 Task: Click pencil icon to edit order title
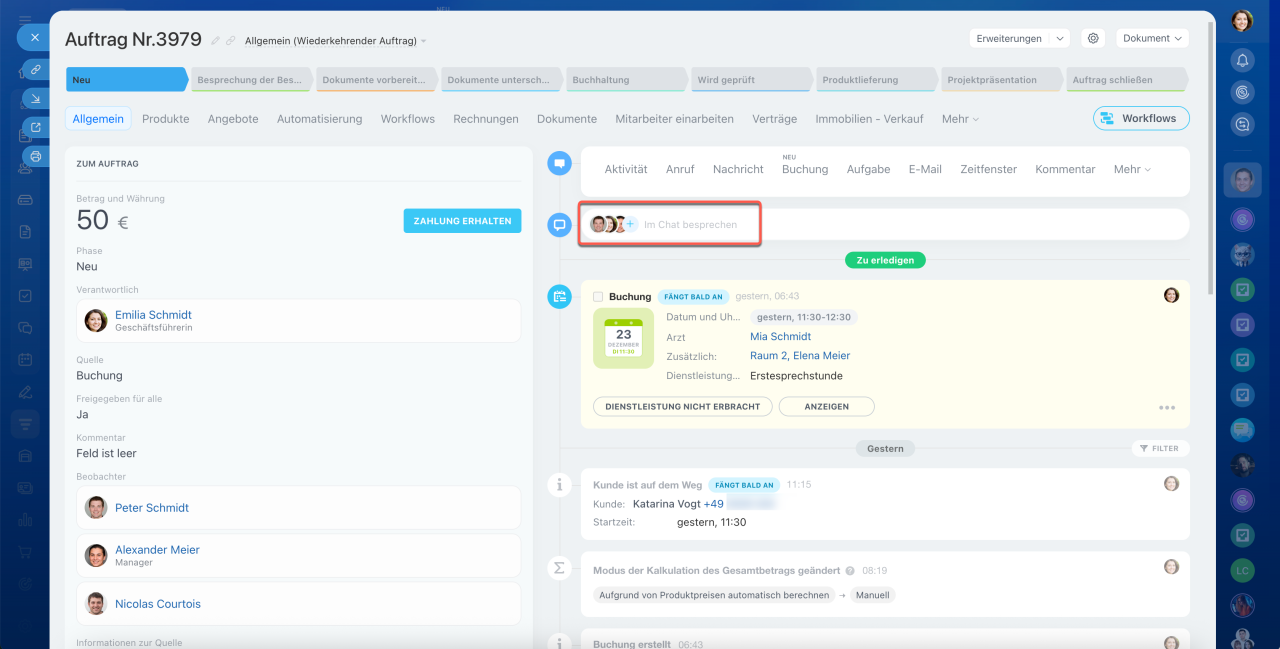pyautogui.click(x=215, y=41)
